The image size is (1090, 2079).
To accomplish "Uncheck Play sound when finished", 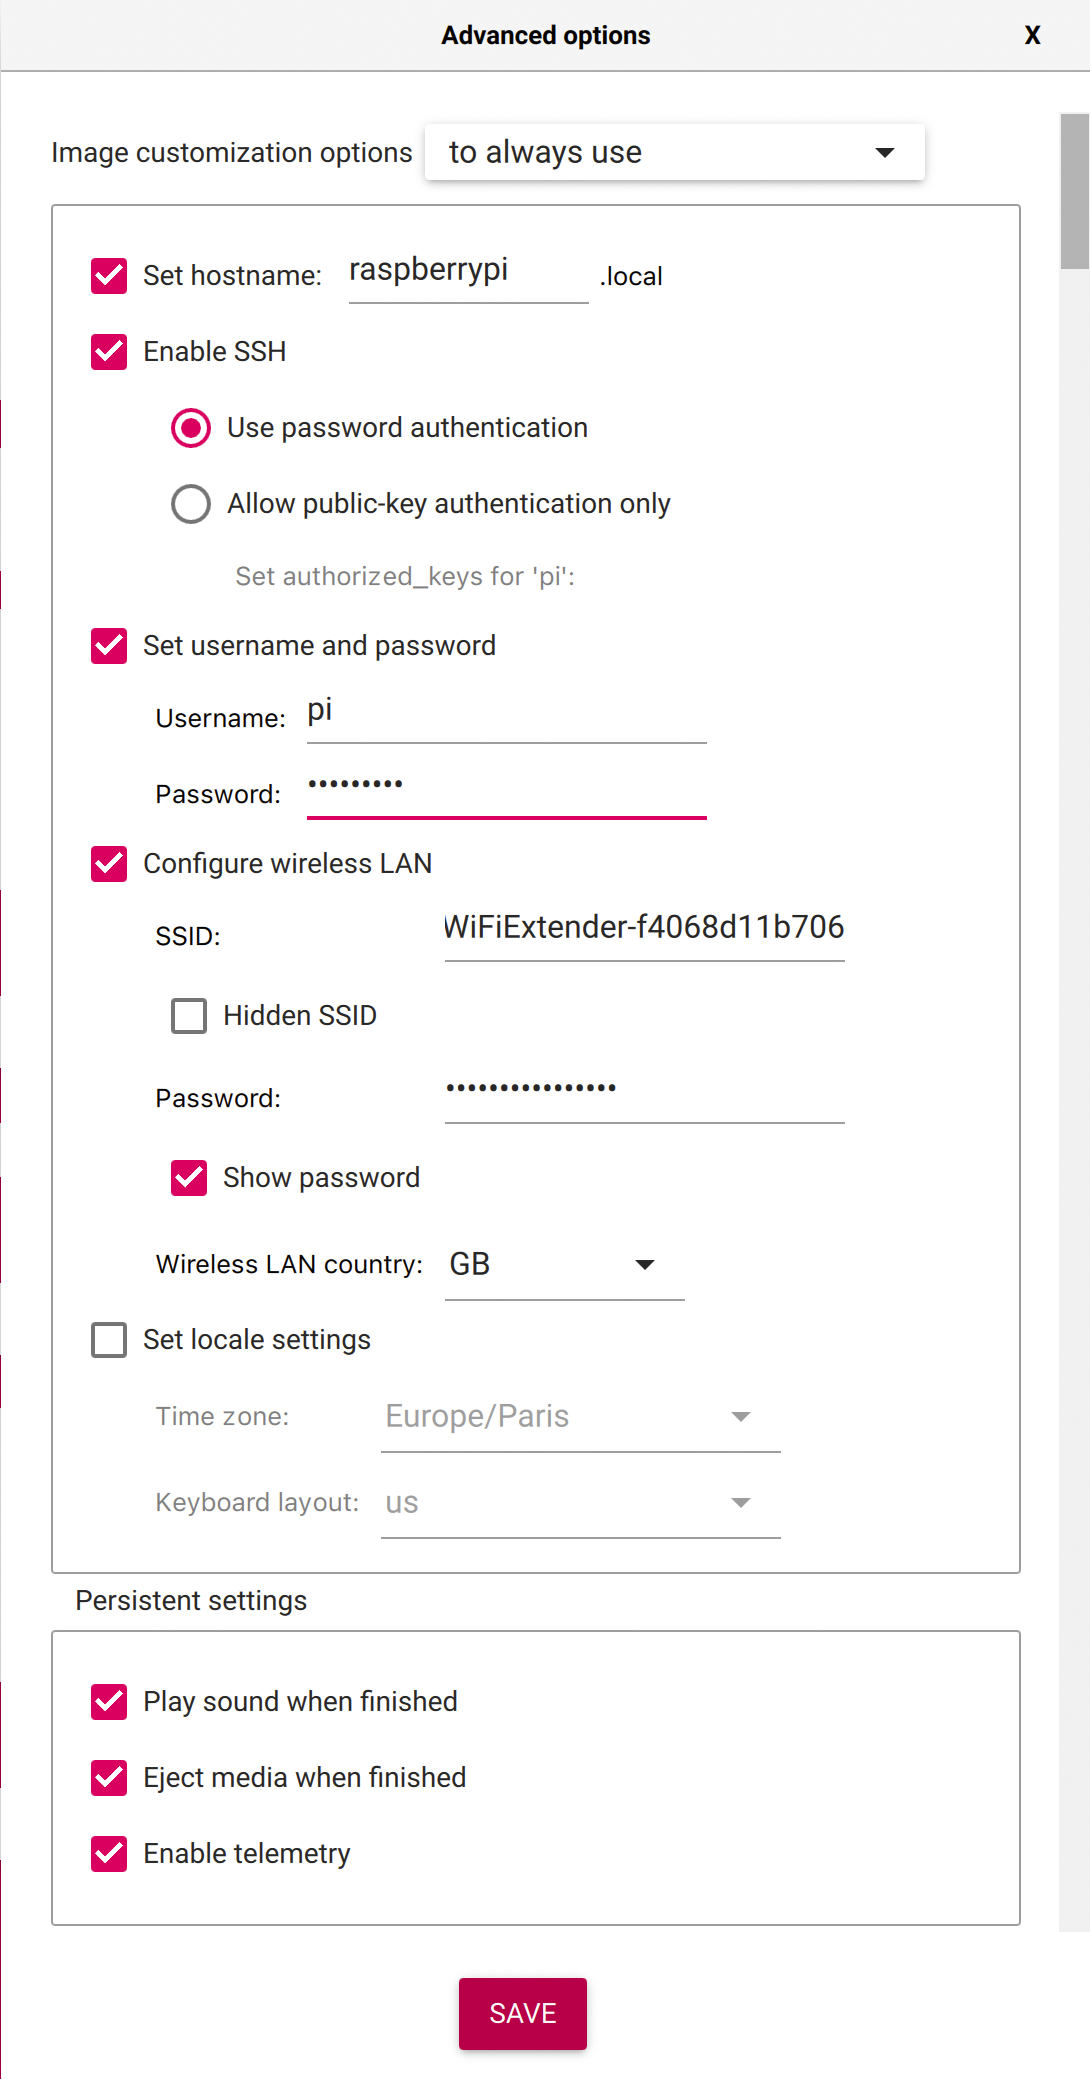I will [109, 1702].
